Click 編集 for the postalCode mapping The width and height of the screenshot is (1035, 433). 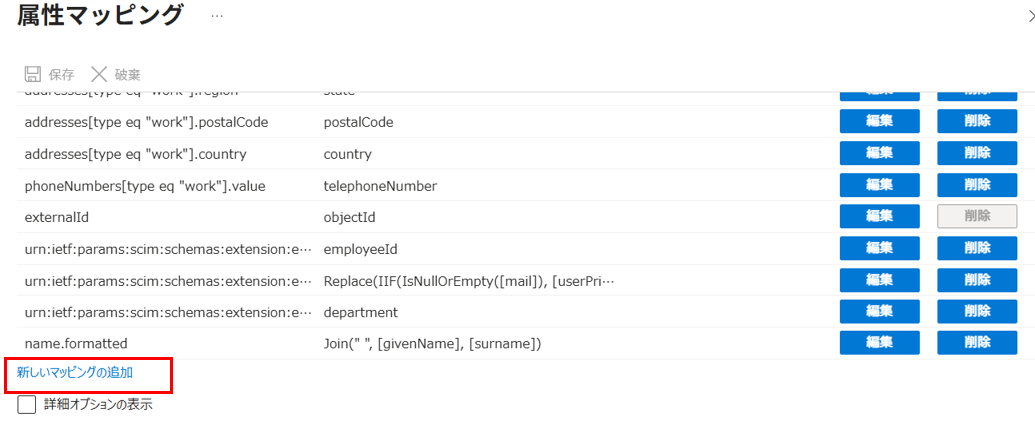[879, 122]
